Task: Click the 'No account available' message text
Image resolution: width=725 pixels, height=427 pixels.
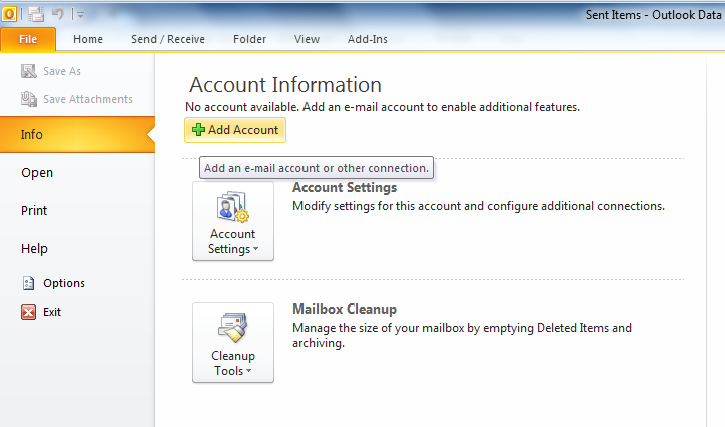Action: click(x=382, y=107)
